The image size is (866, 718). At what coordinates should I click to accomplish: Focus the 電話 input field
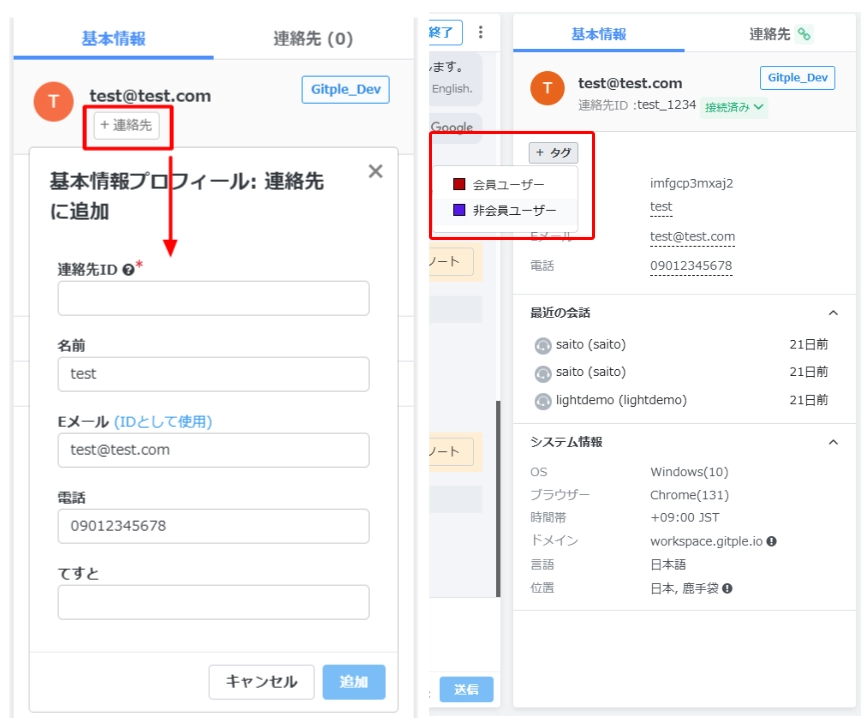click(x=214, y=526)
